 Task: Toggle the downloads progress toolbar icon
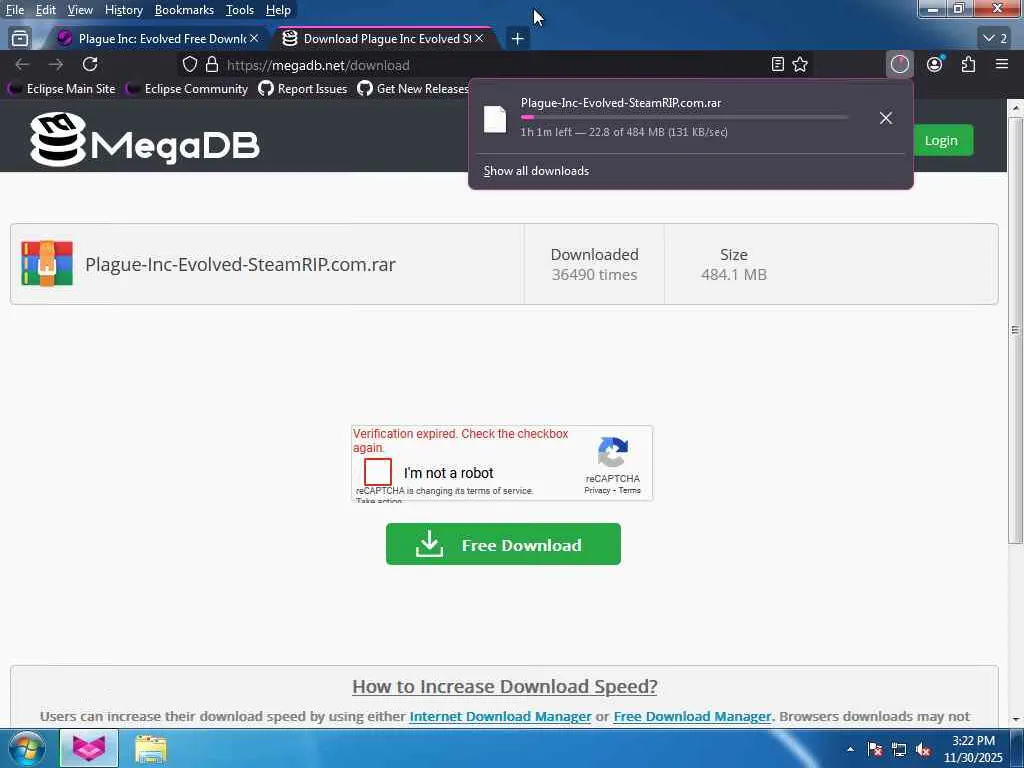(899, 64)
